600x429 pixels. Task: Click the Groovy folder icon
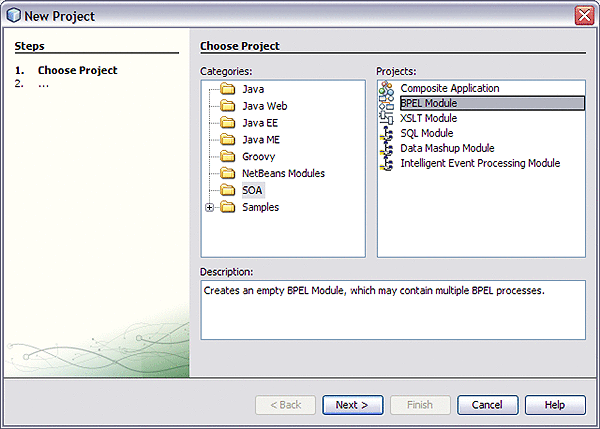point(228,157)
